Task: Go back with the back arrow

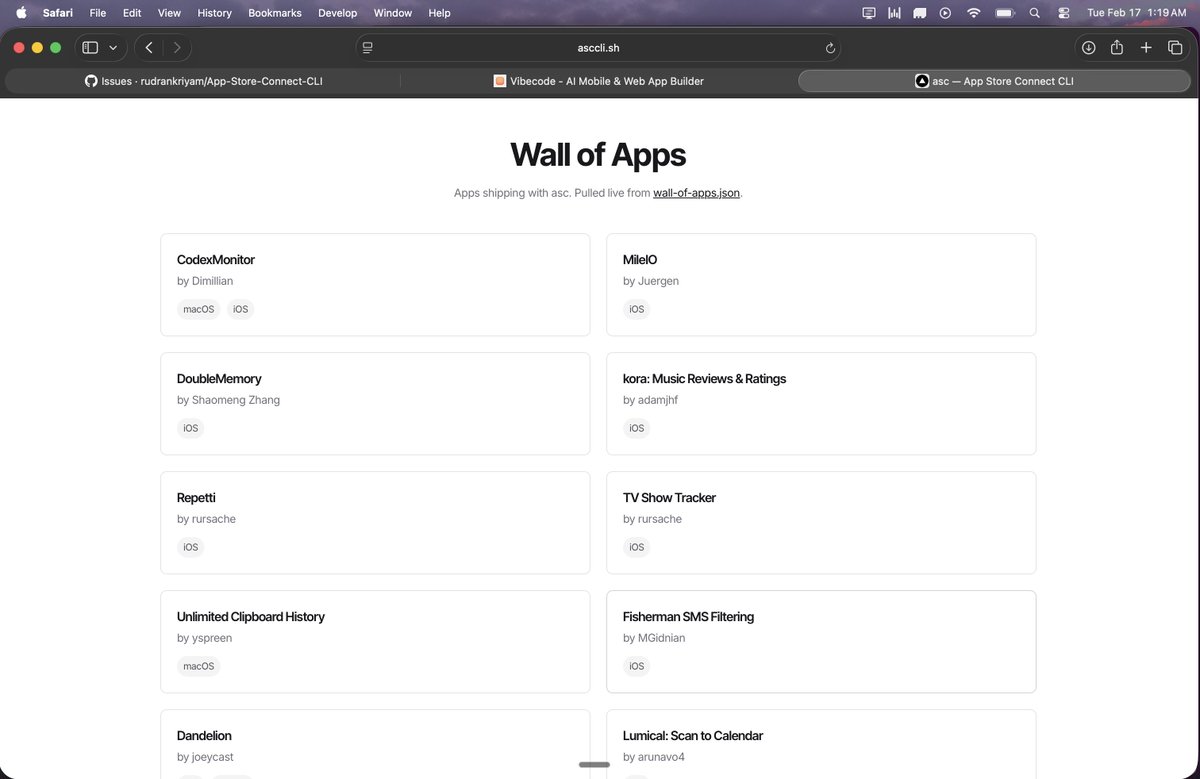Action: (x=149, y=47)
